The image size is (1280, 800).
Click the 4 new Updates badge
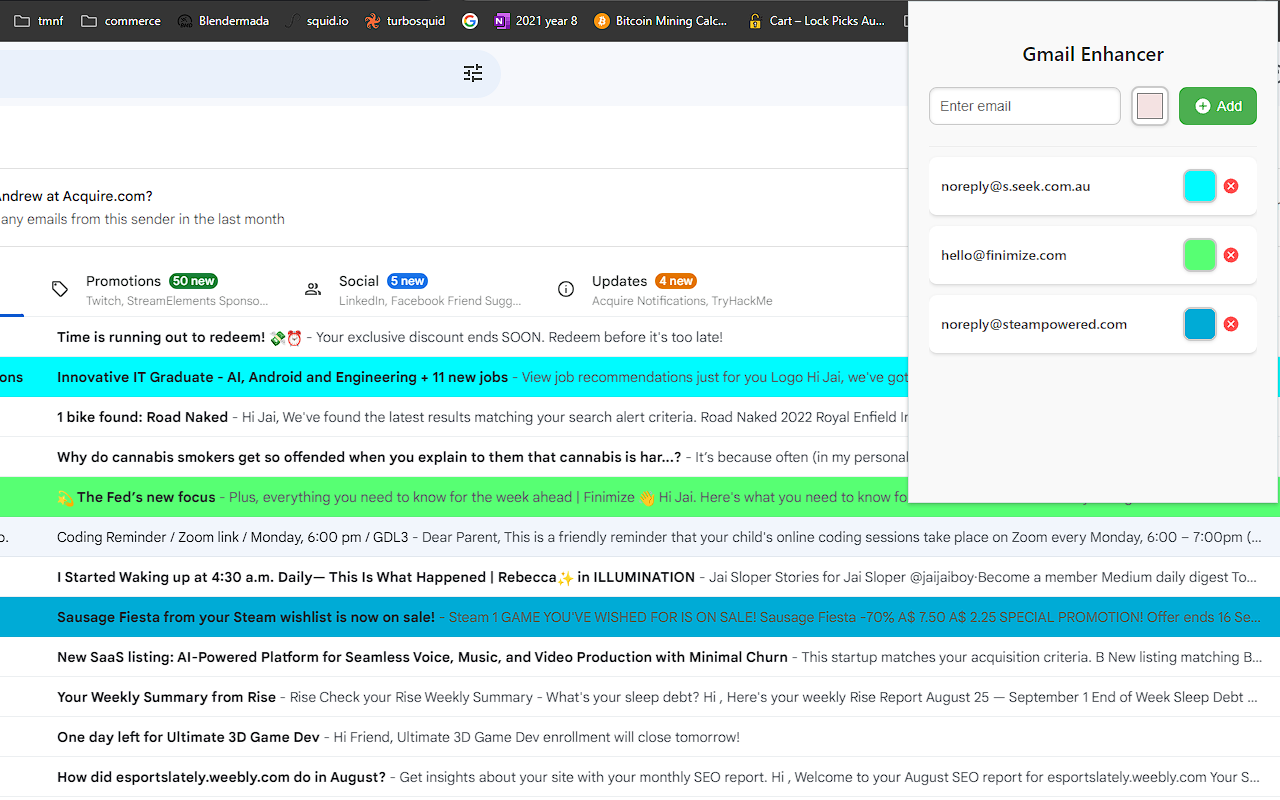[677, 281]
